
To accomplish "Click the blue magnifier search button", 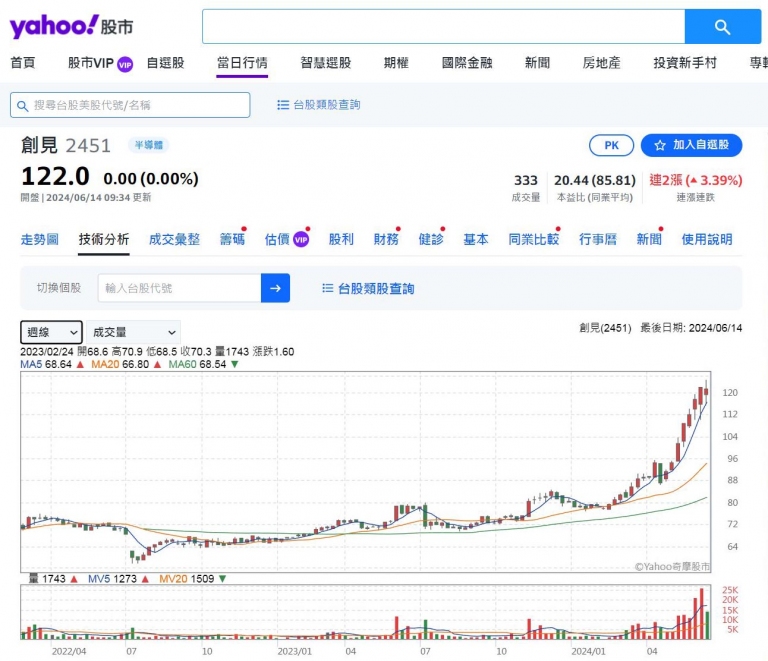I will (x=722, y=26).
